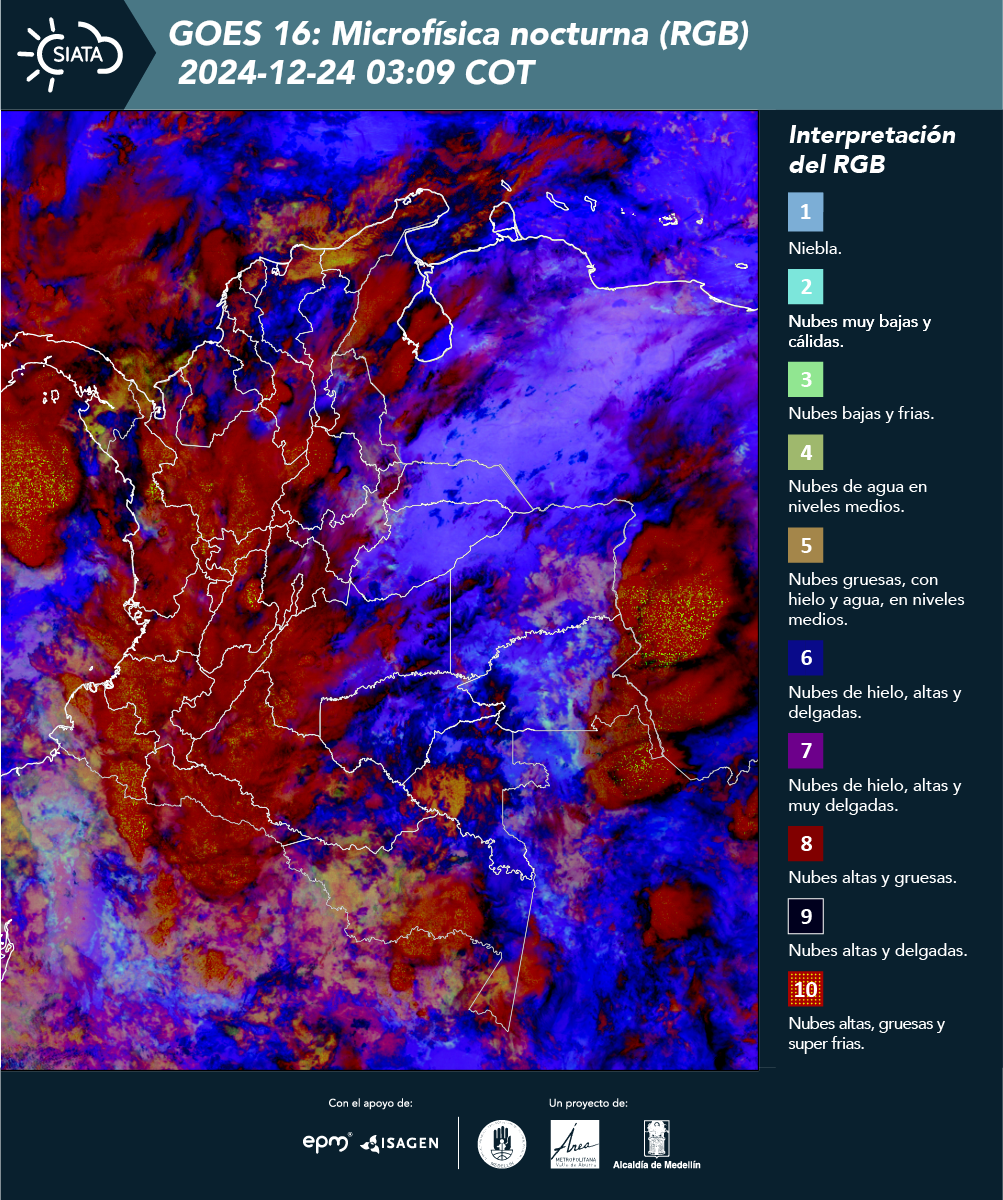Select legend swatch 2, very low warm clouds
Image resolution: width=1003 pixels, height=1200 pixels.
click(x=805, y=287)
